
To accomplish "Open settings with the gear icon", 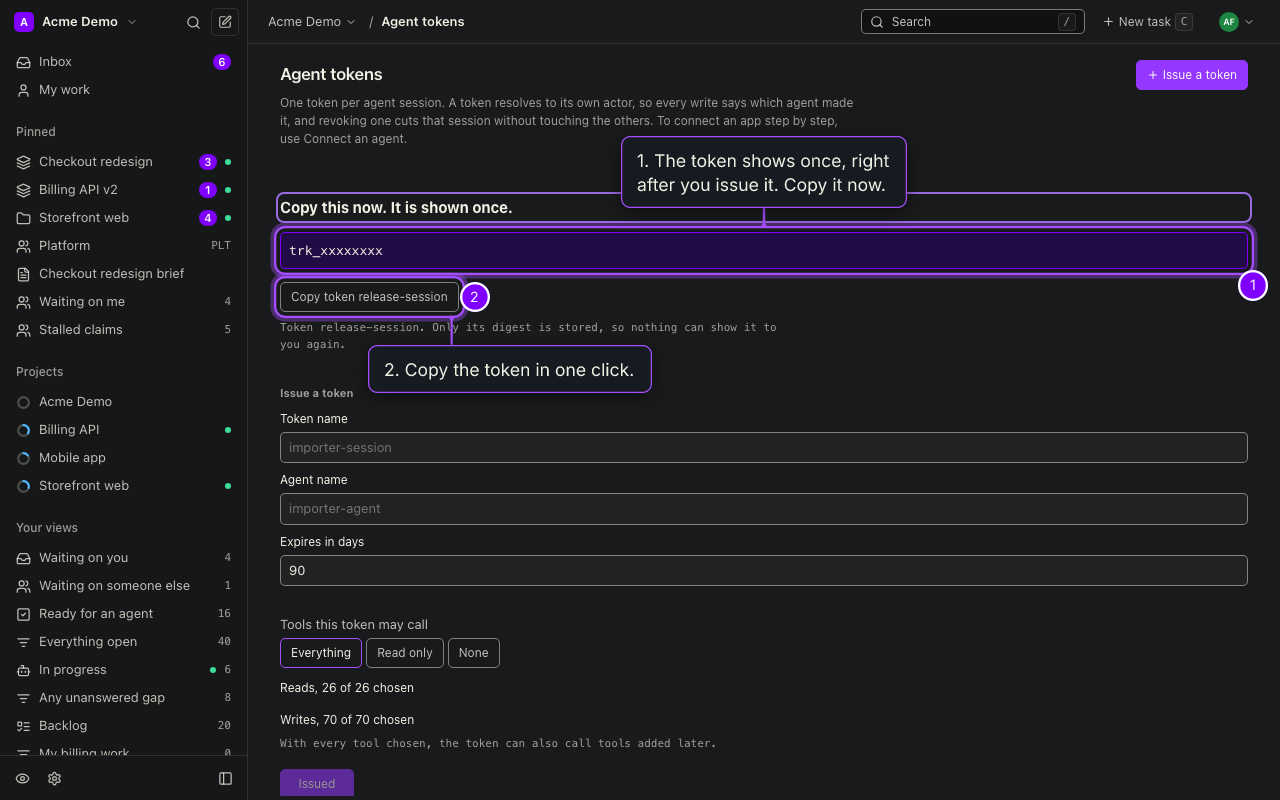I will (x=55, y=779).
